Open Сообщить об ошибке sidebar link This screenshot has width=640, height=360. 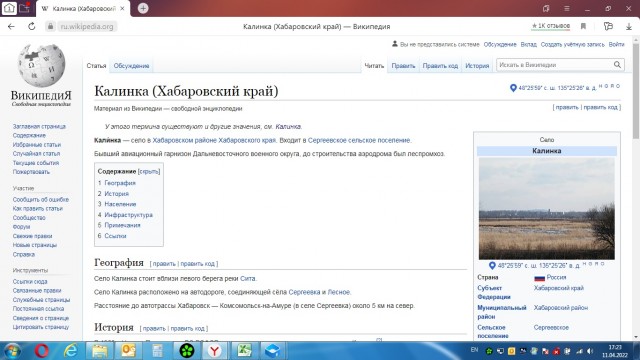pos(41,200)
